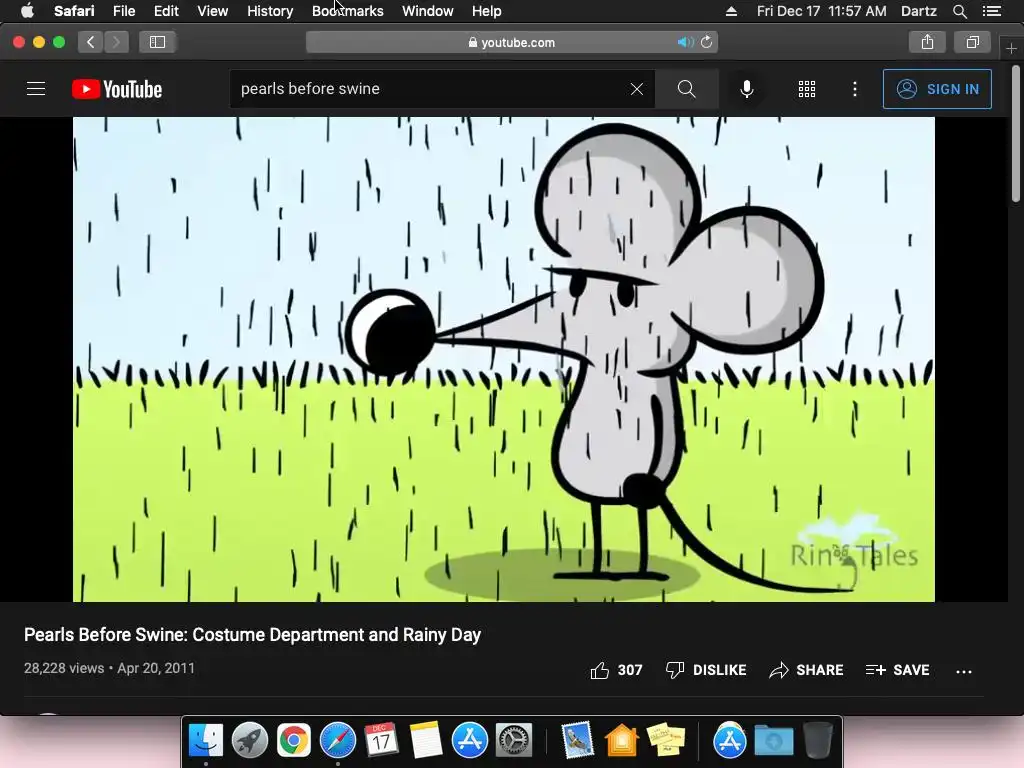
Task: Open System Preferences from the Dock
Action: click(514, 741)
